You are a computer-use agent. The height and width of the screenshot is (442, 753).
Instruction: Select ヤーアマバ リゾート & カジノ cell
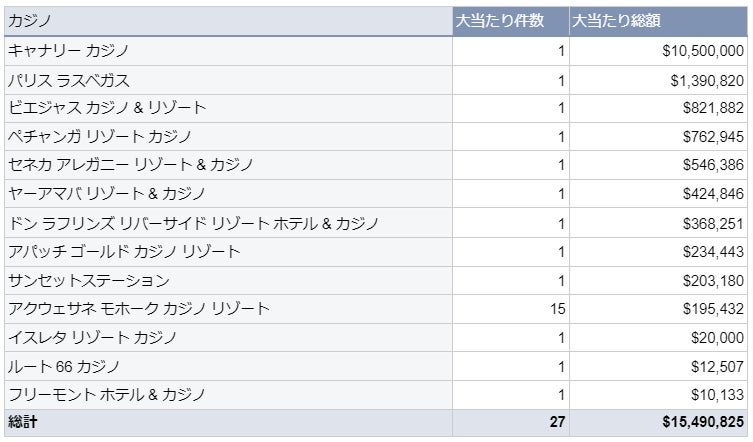[x=228, y=194]
